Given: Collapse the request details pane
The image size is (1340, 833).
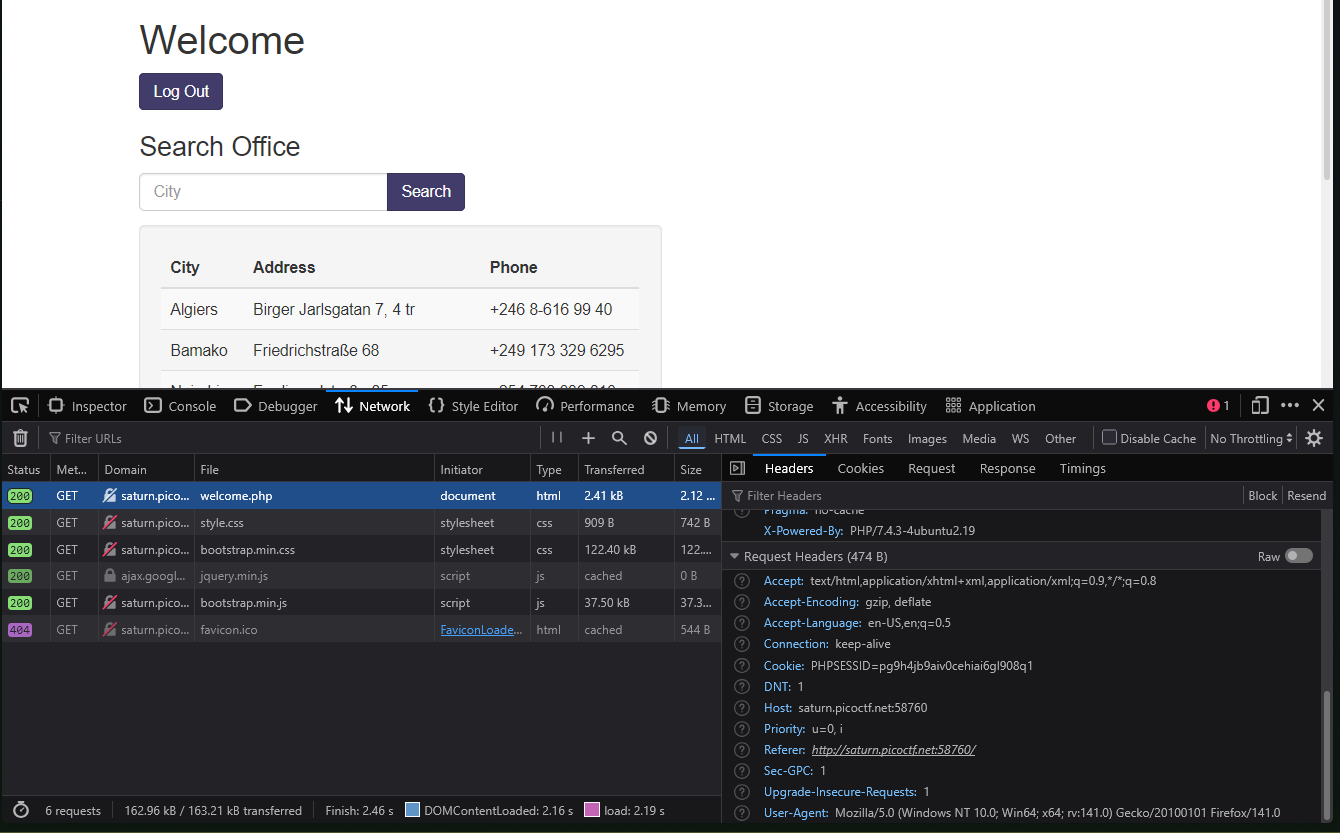Looking at the screenshot, I should click(737, 468).
